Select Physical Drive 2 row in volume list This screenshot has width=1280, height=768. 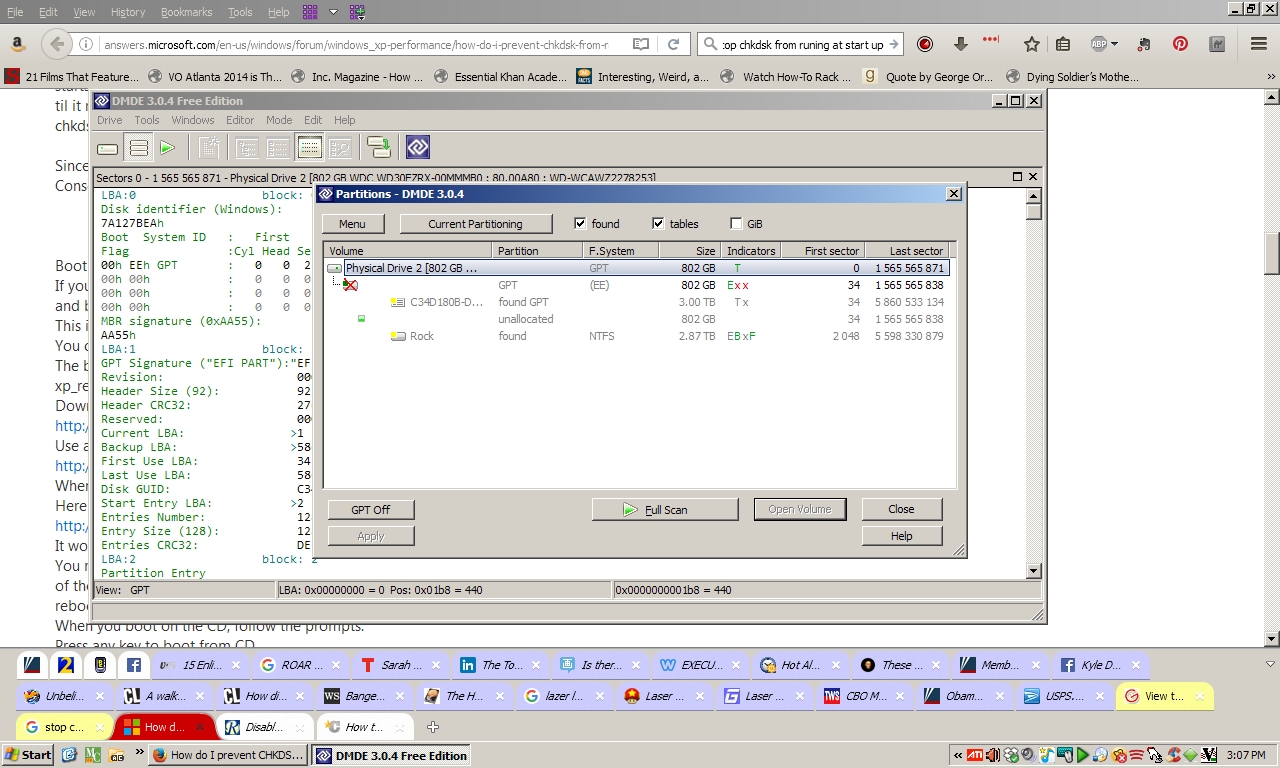click(636, 268)
